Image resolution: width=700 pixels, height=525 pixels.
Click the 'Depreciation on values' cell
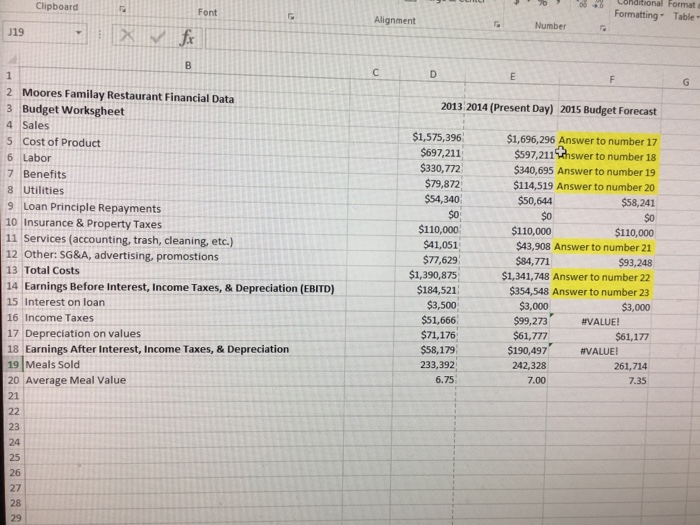click(x=83, y=333)
